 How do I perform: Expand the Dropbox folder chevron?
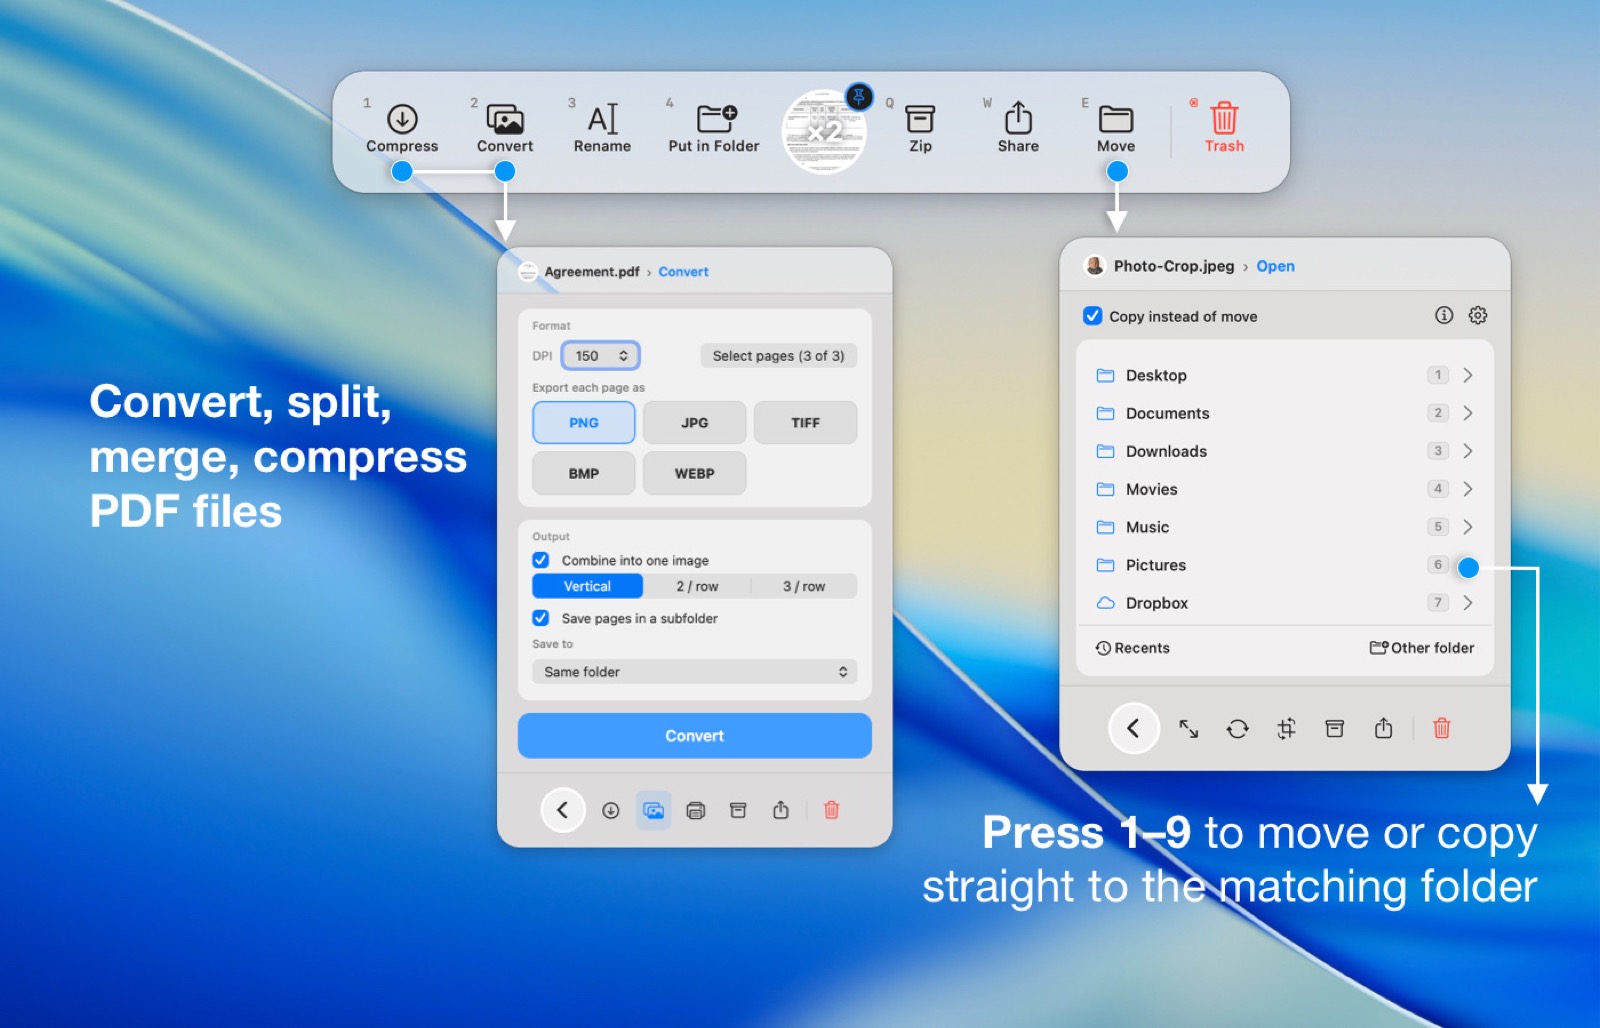(1468, 603)
